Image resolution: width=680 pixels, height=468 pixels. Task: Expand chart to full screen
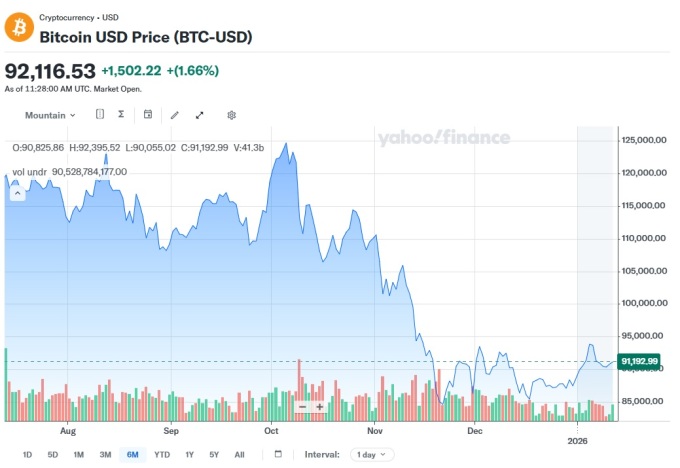200,115
